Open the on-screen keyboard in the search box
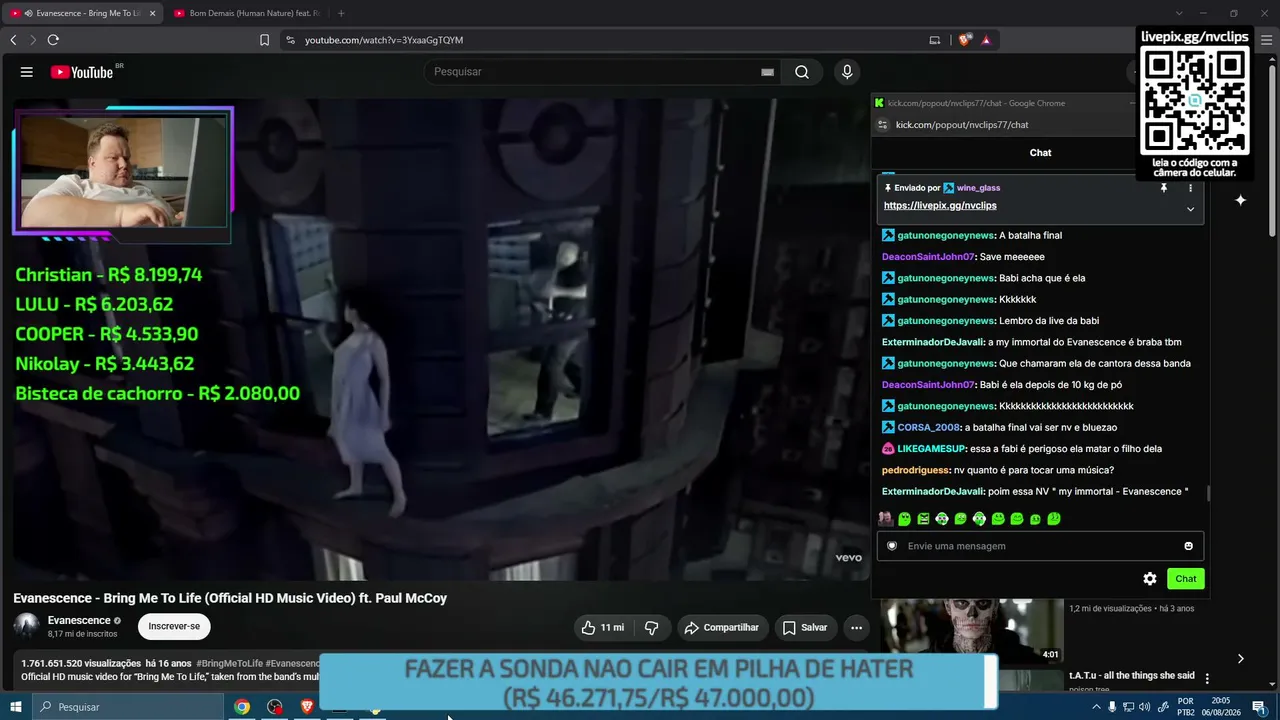 click(x=767, y=72)
